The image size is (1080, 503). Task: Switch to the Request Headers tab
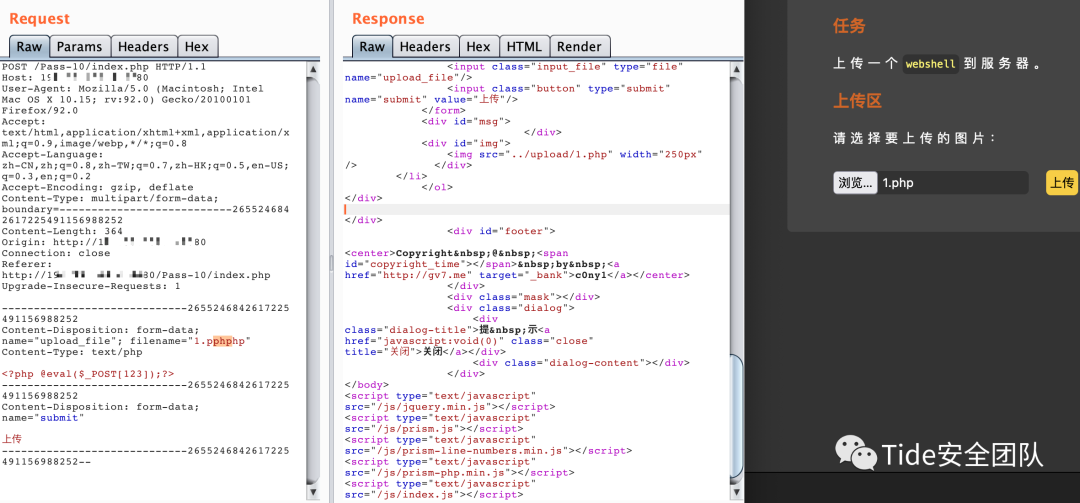pyautogui.click(x=143, y=47)
